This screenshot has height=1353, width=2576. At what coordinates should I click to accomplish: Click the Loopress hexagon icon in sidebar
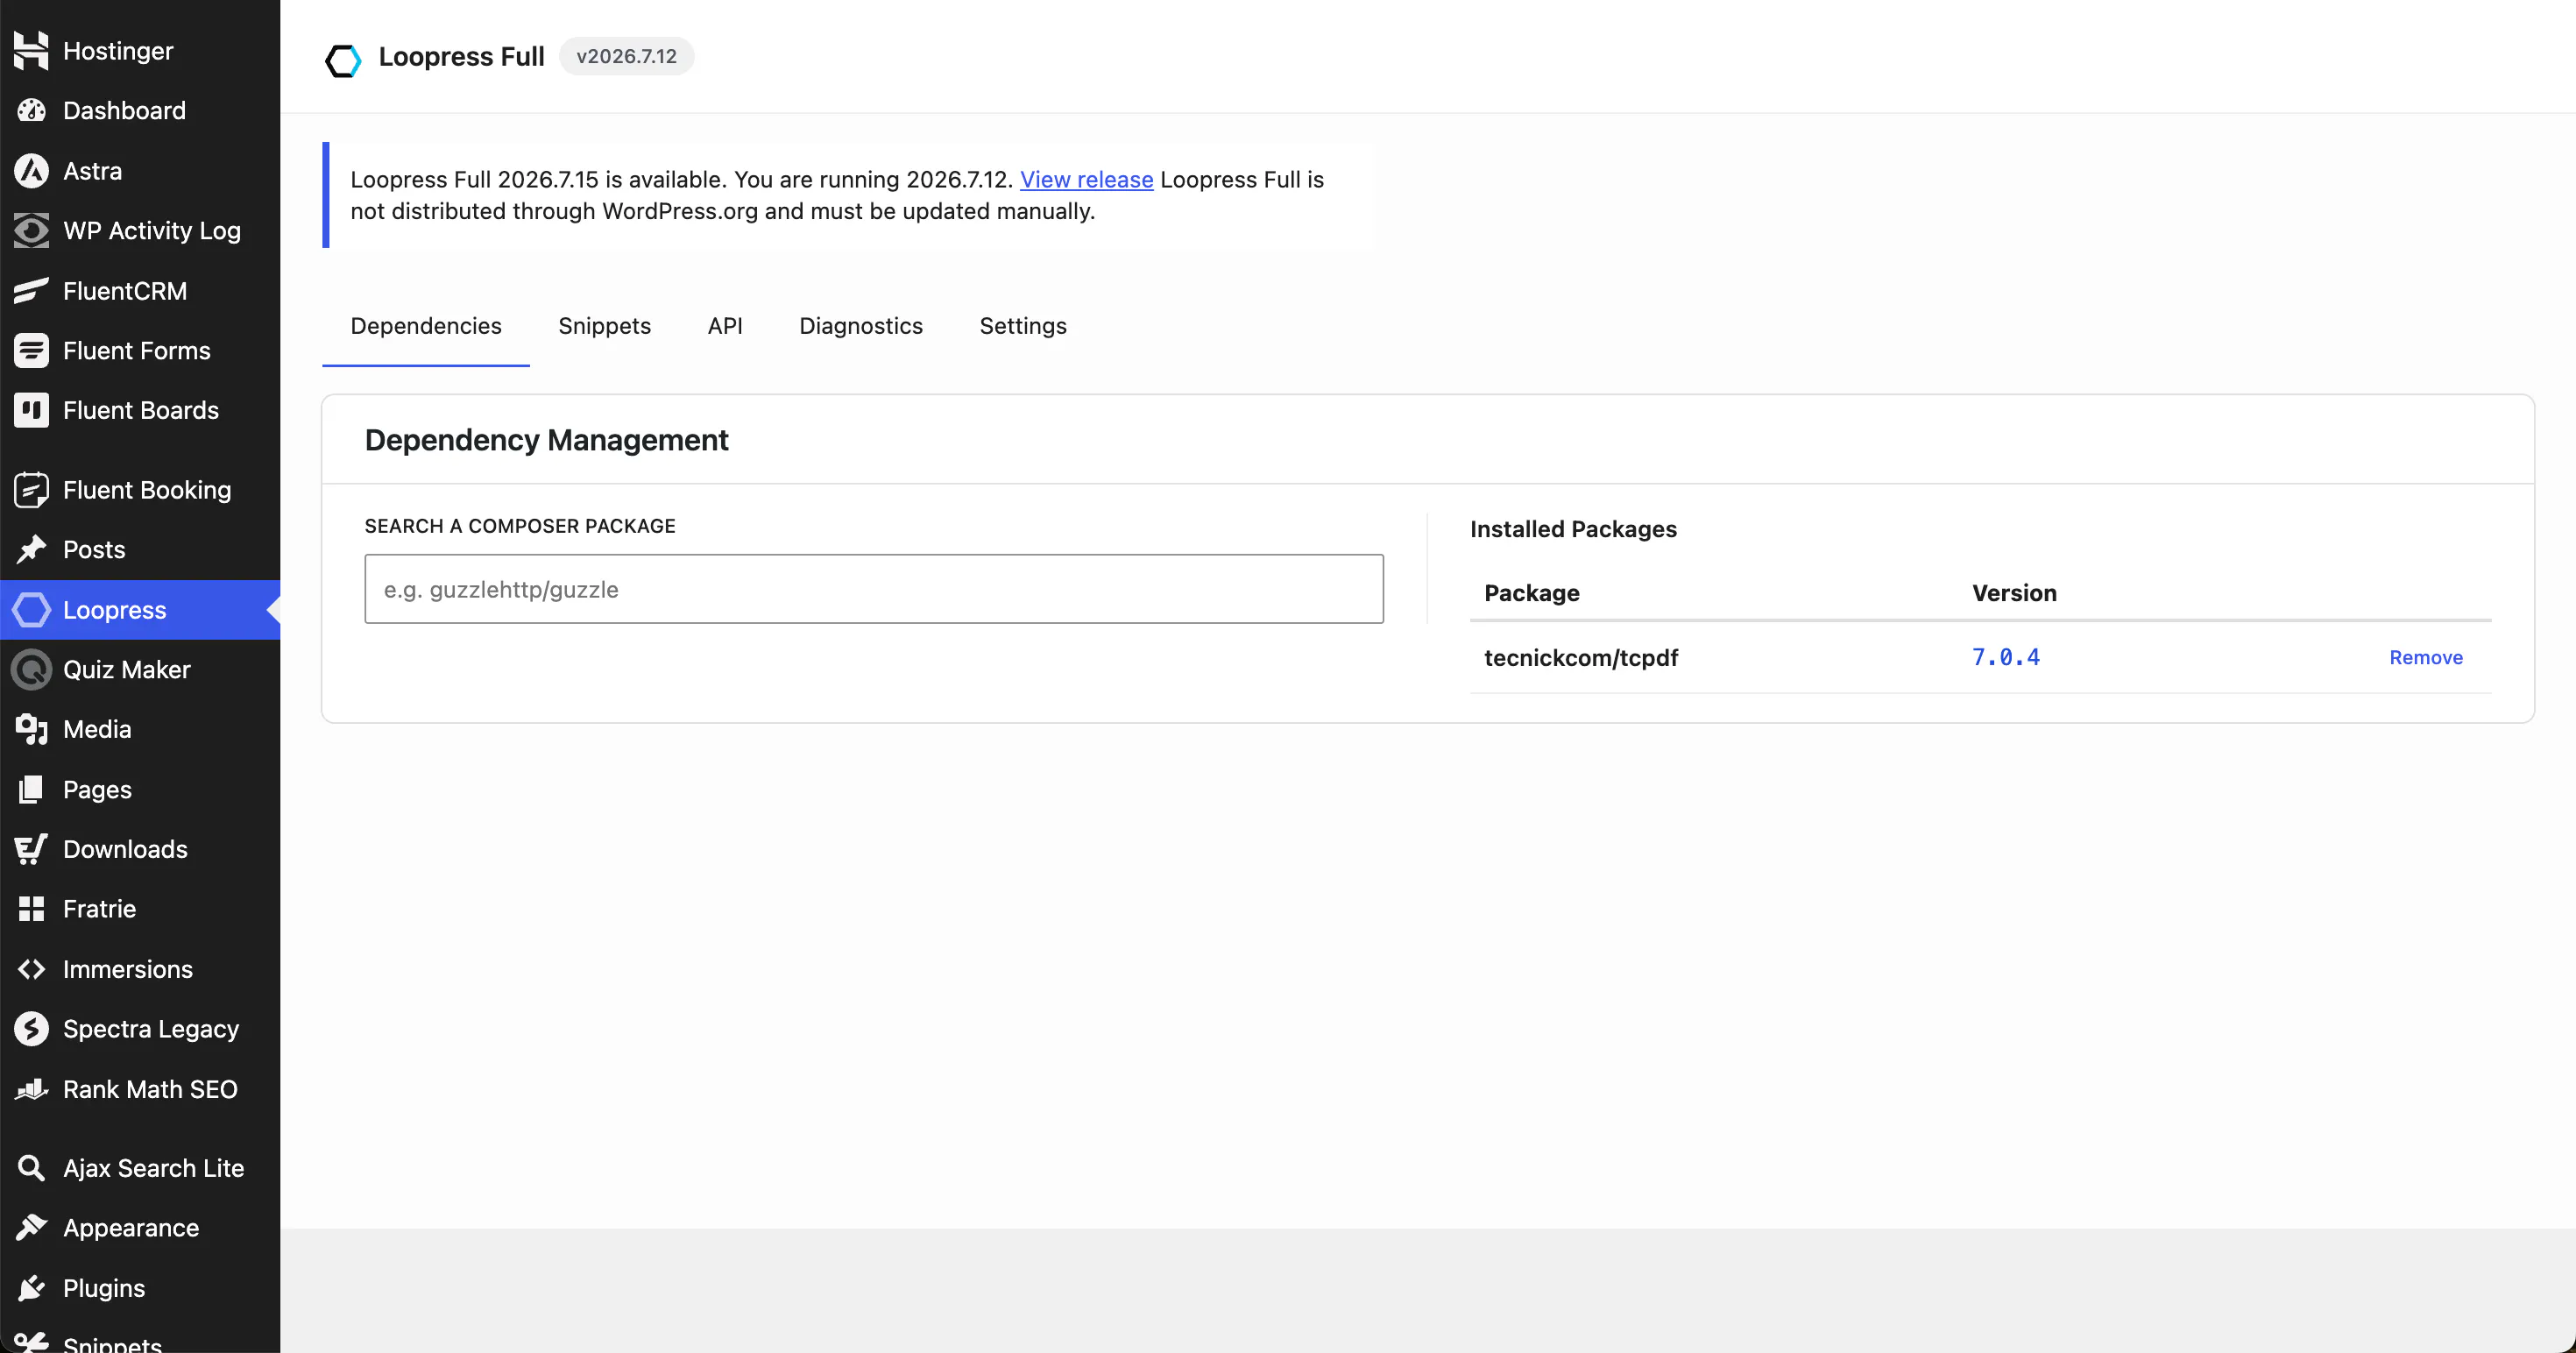click(x=31, y=610)
